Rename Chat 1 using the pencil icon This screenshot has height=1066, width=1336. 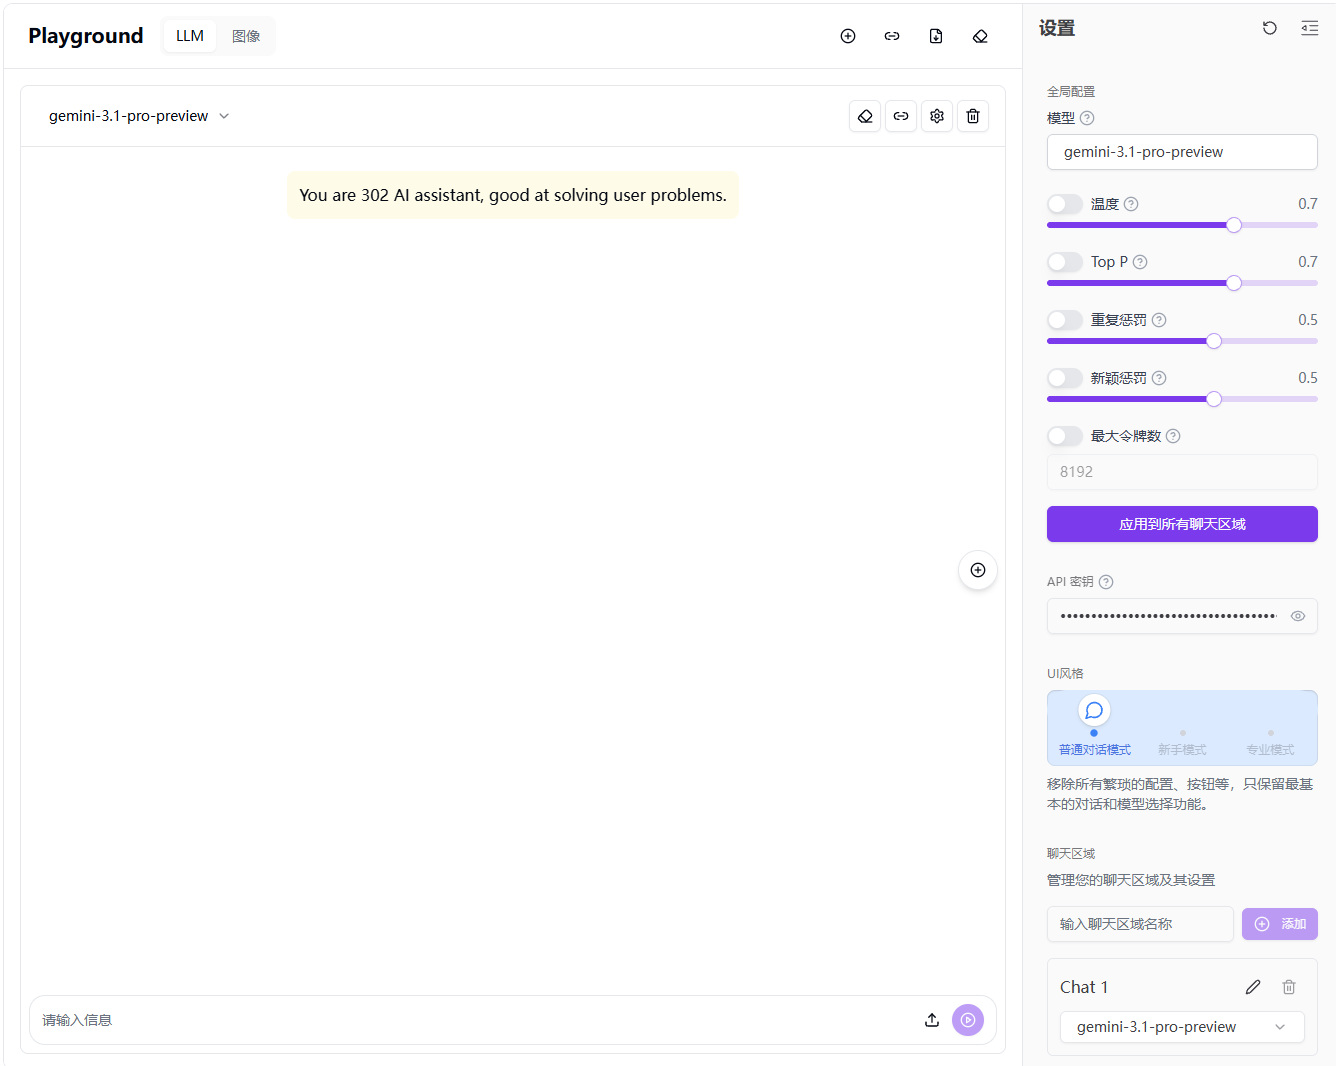(1253, 987)
